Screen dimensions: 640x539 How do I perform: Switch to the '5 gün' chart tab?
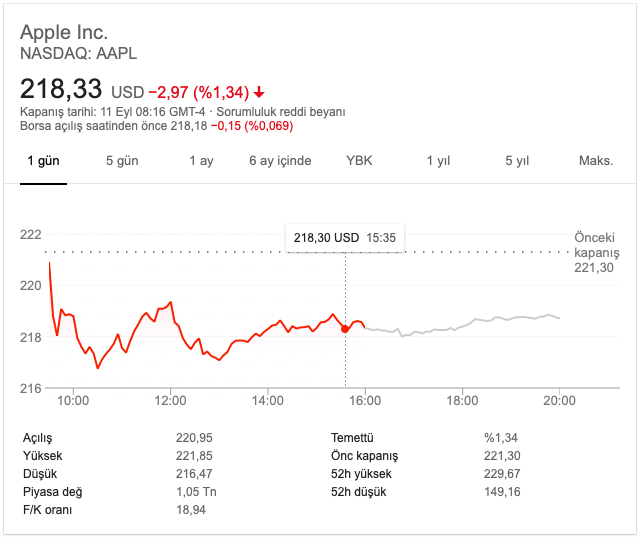coord(122,161)
